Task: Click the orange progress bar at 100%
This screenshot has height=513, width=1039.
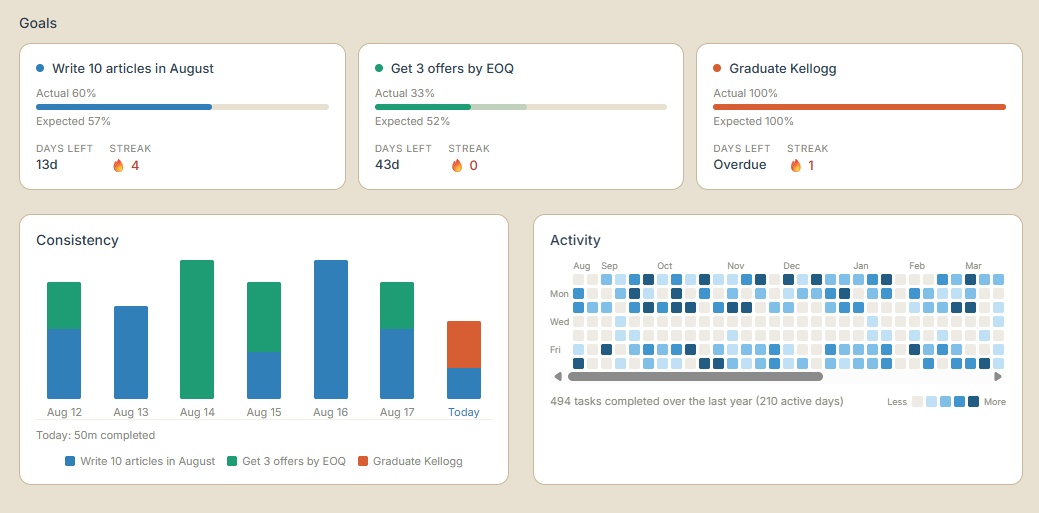Action: 859,107
